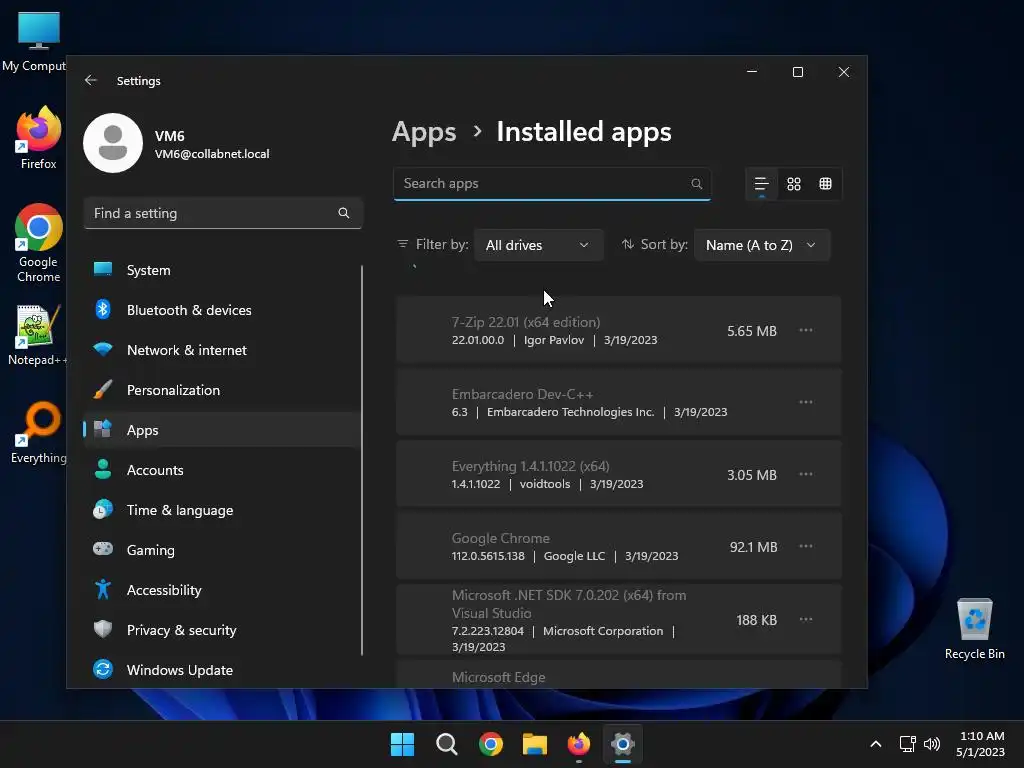Click the Time & language clock icon
The height and width of the screenshot is (768, 1024).
[x=103, y=509]
